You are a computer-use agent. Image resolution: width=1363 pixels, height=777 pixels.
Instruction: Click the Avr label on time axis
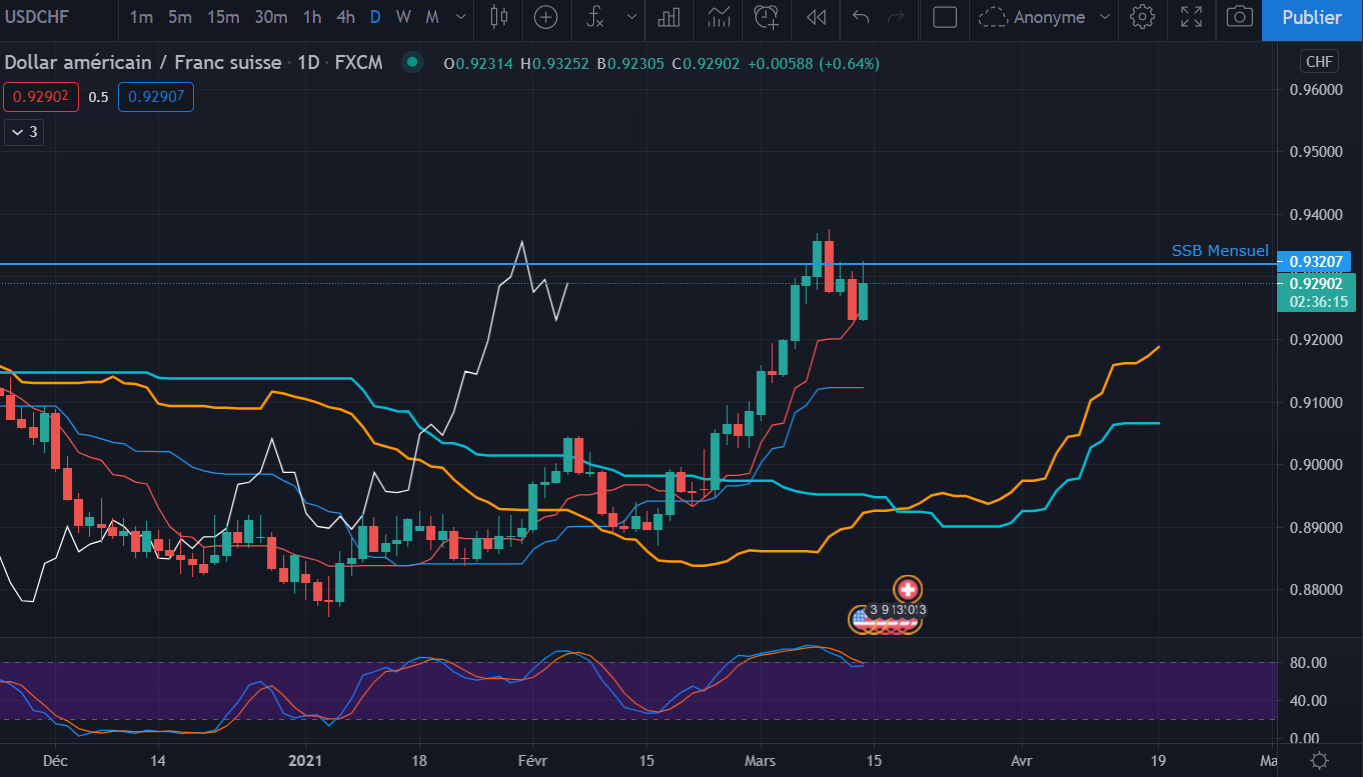[x=1022, y=760]
